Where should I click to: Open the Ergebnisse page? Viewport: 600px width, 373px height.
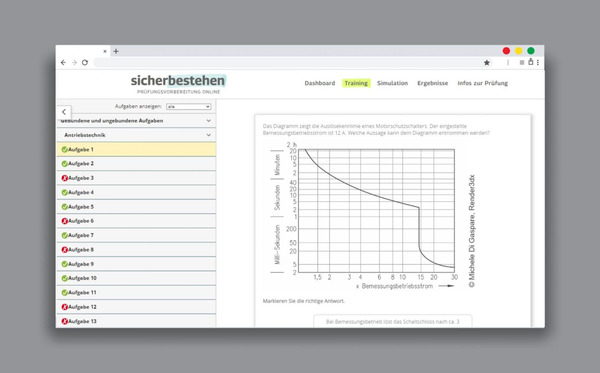coord(432,83)
